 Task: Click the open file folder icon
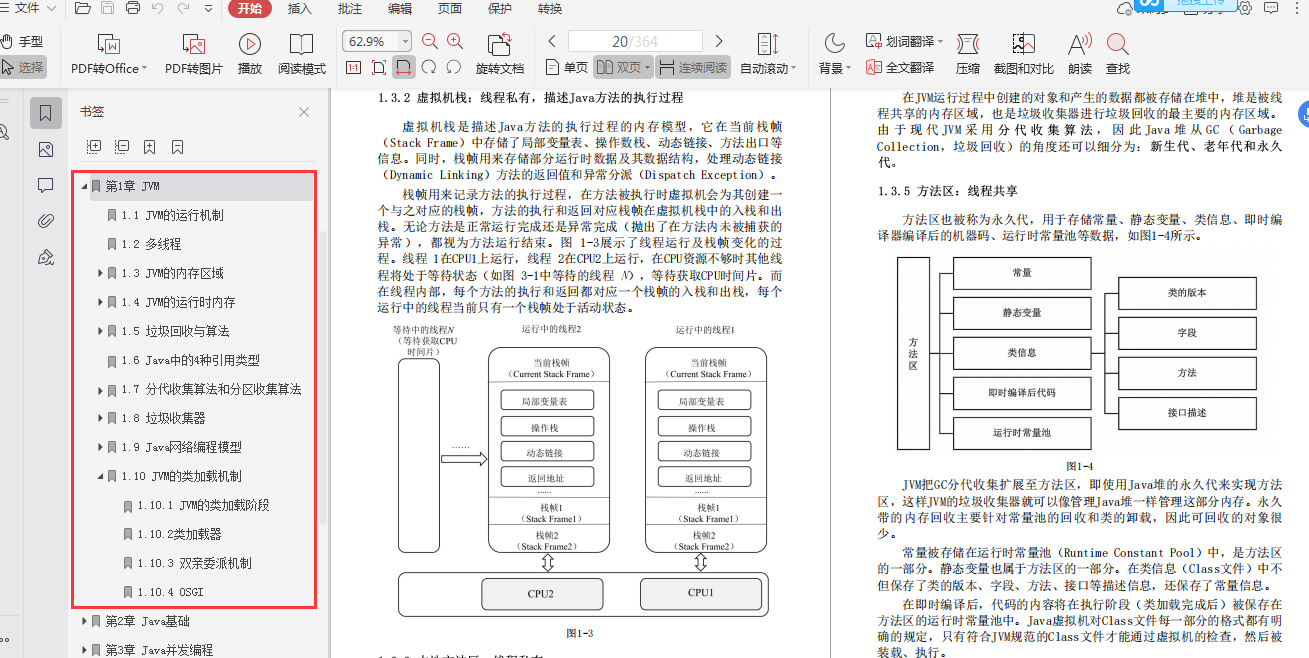coord(82,9)
